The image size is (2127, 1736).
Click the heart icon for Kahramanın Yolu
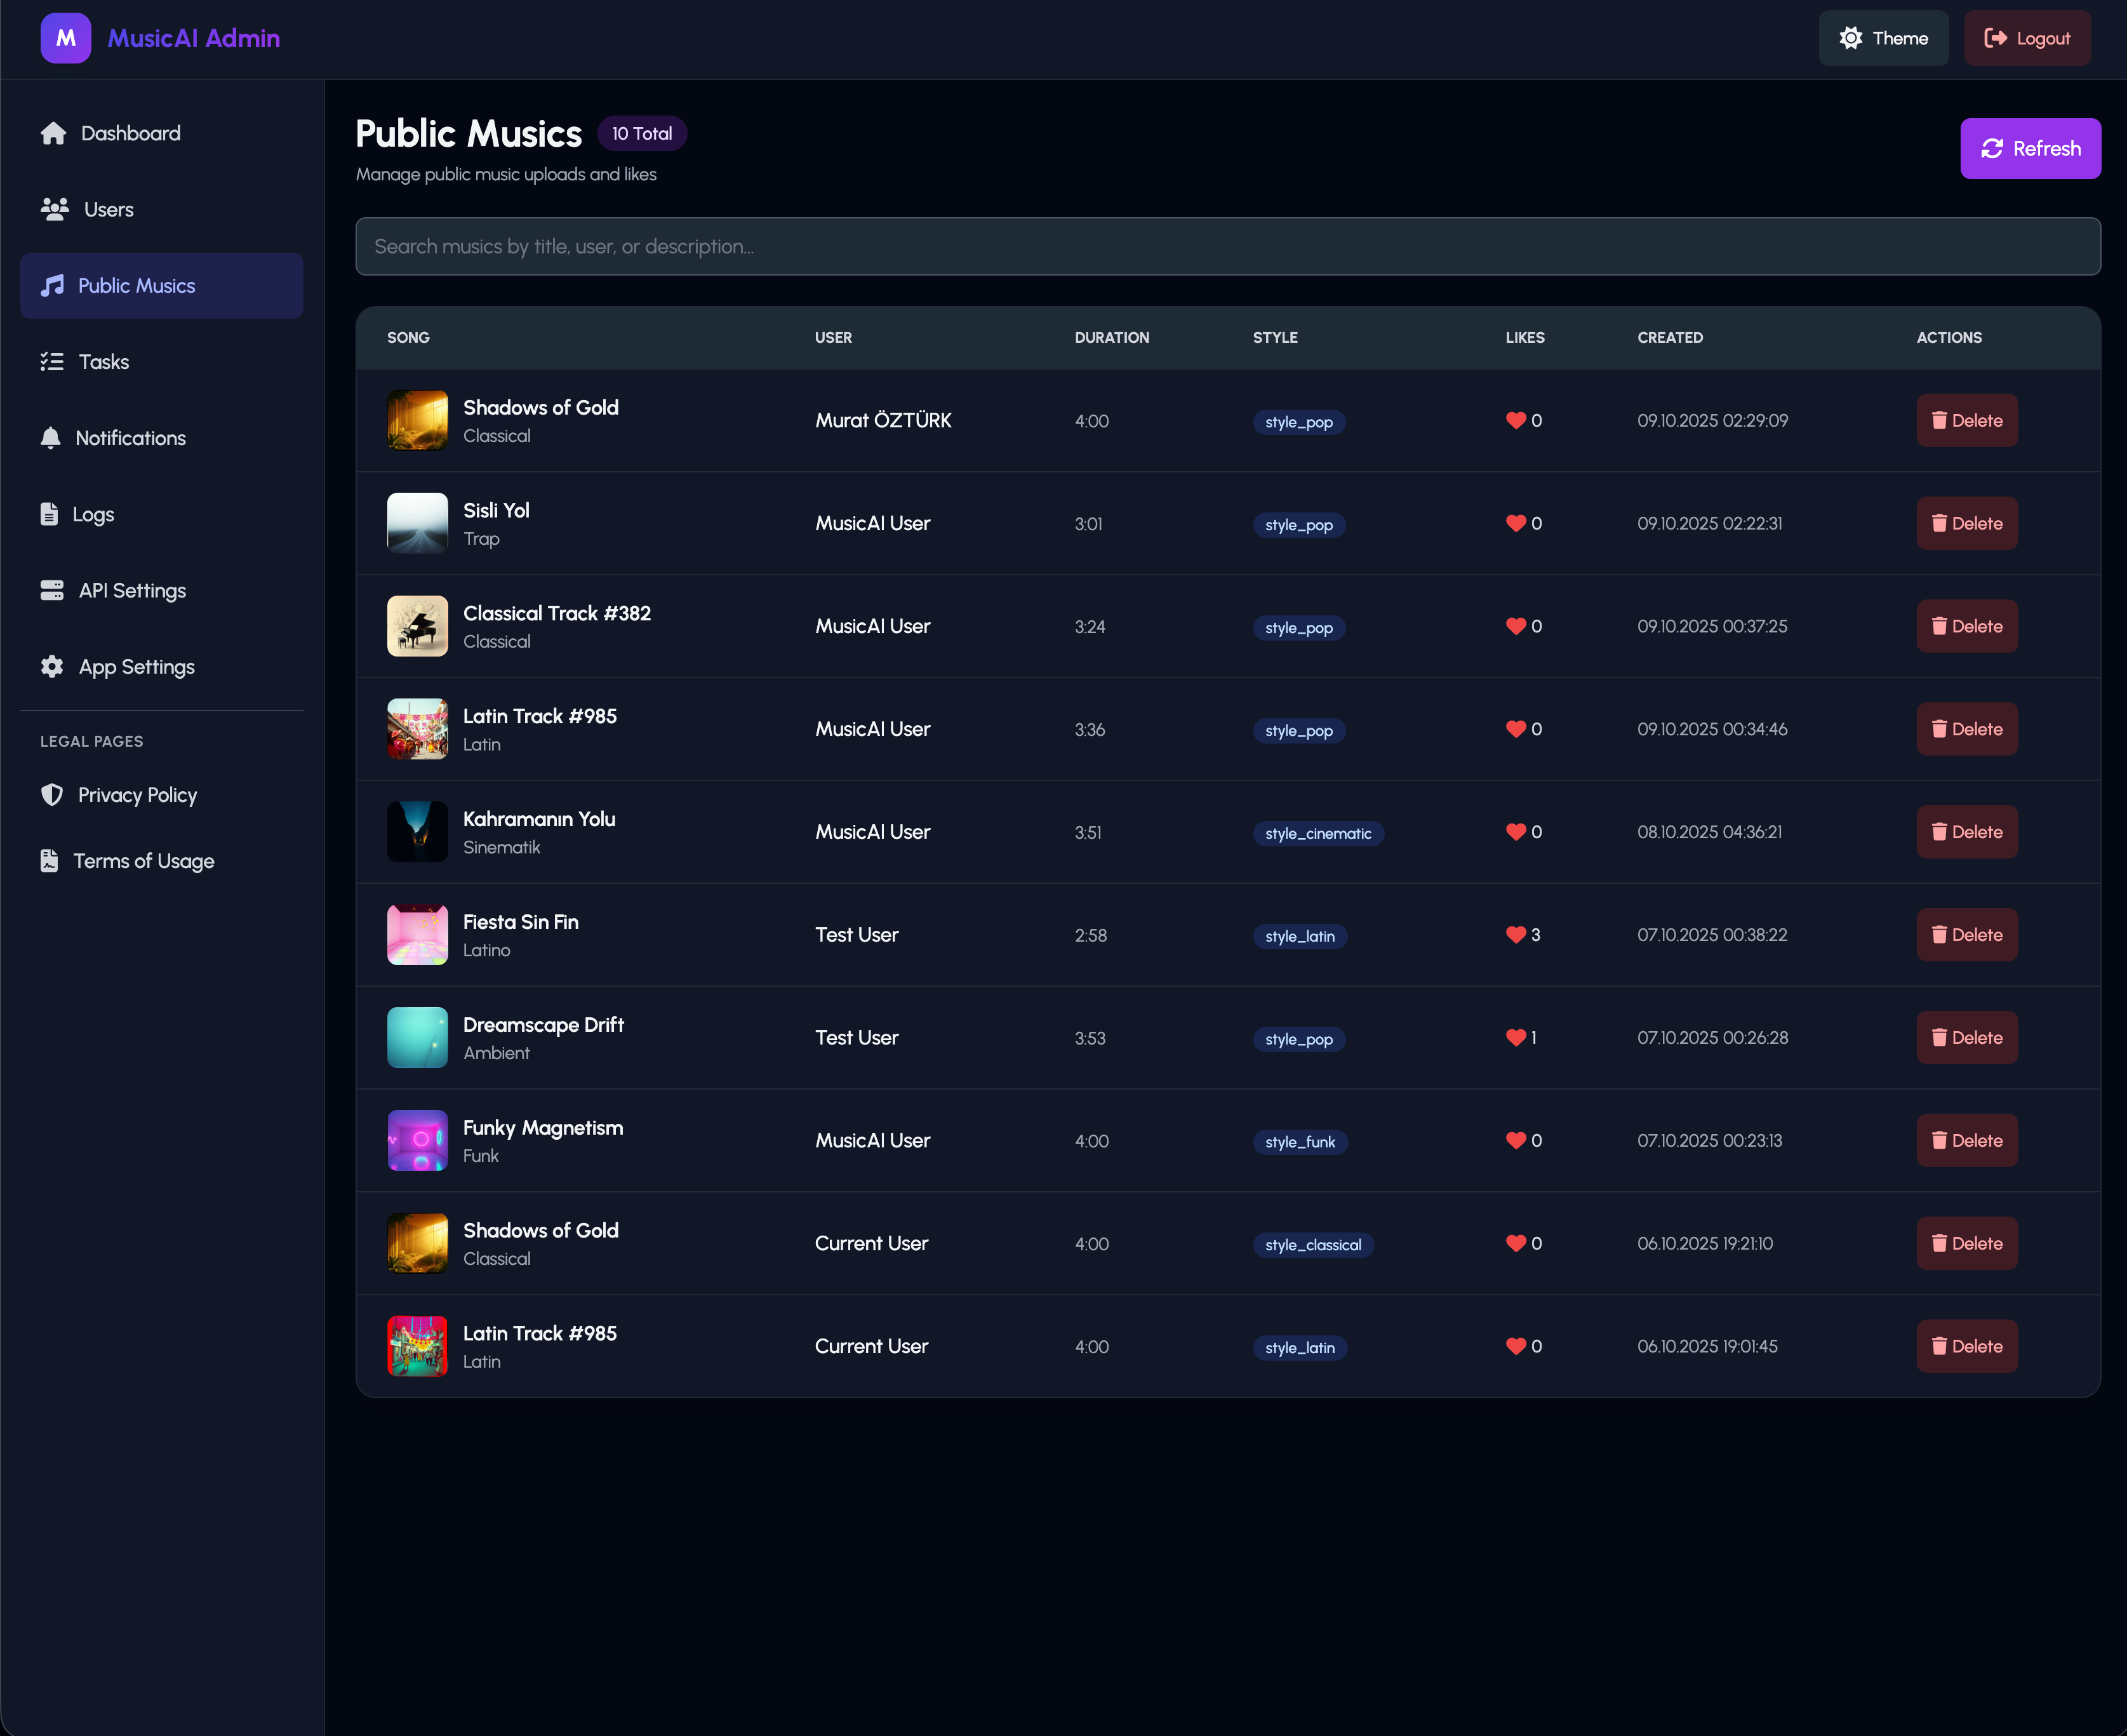click(x=1515, y=832)
